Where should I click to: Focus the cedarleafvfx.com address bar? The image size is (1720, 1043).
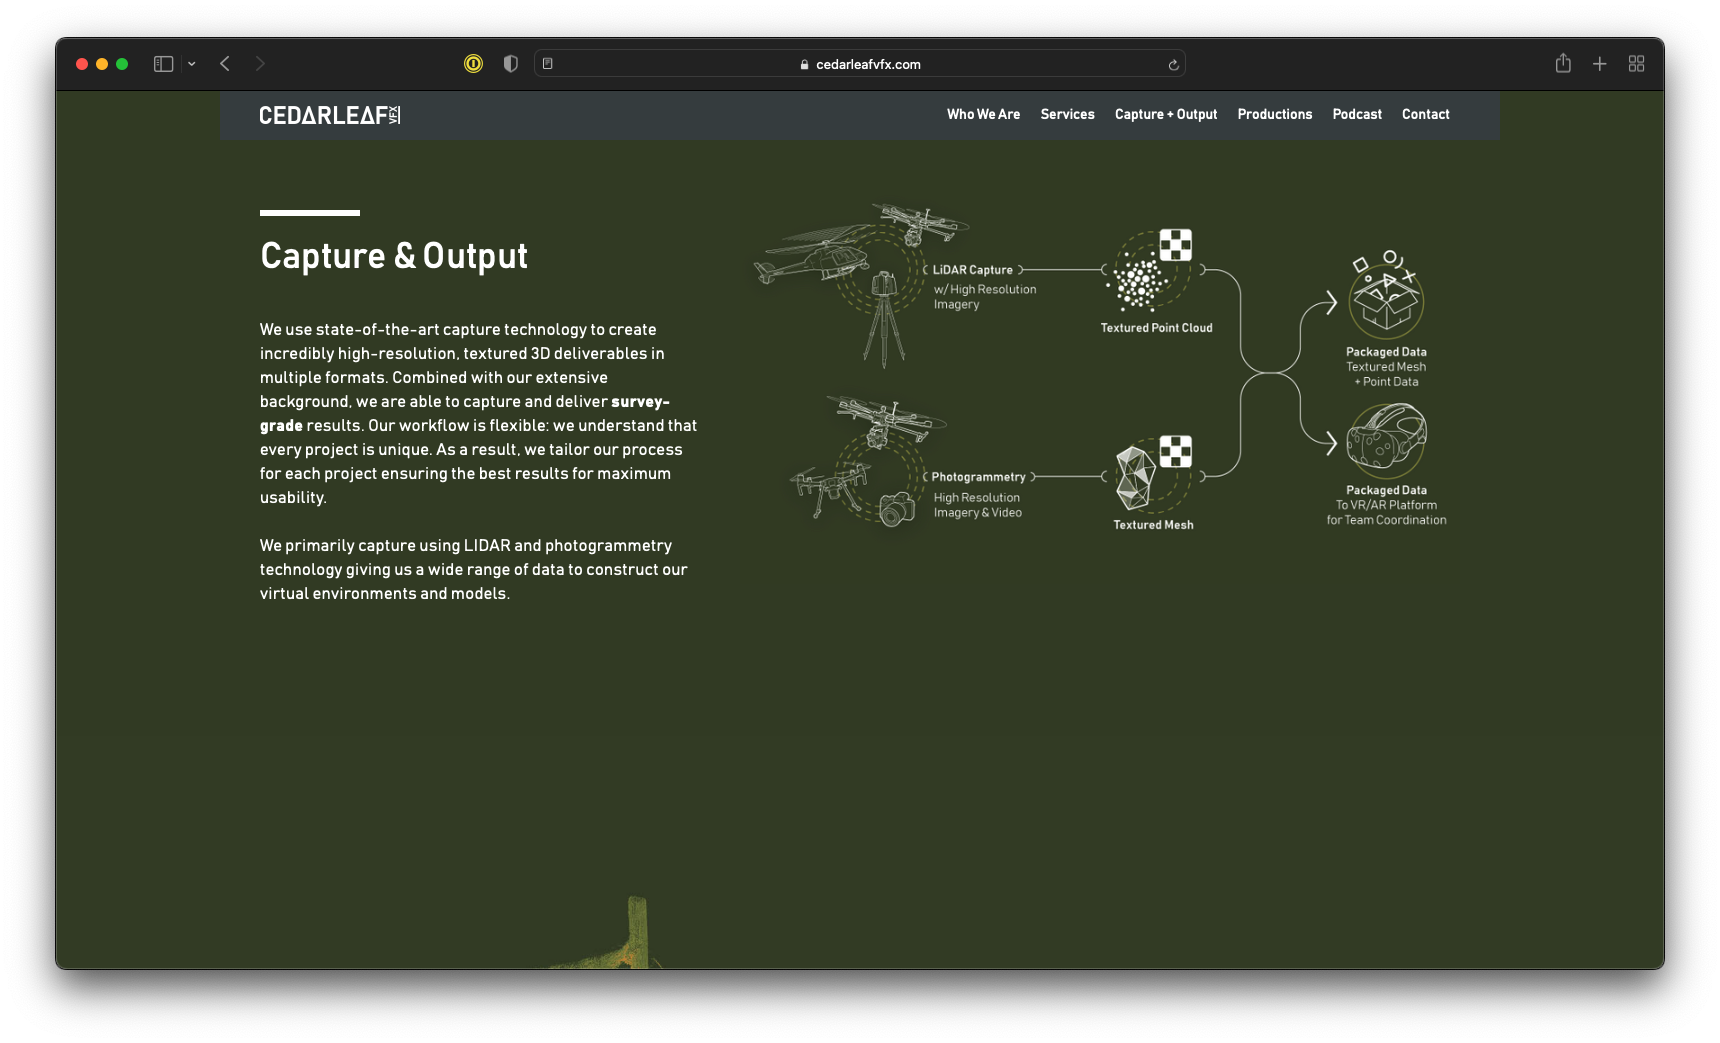(860, 64)
